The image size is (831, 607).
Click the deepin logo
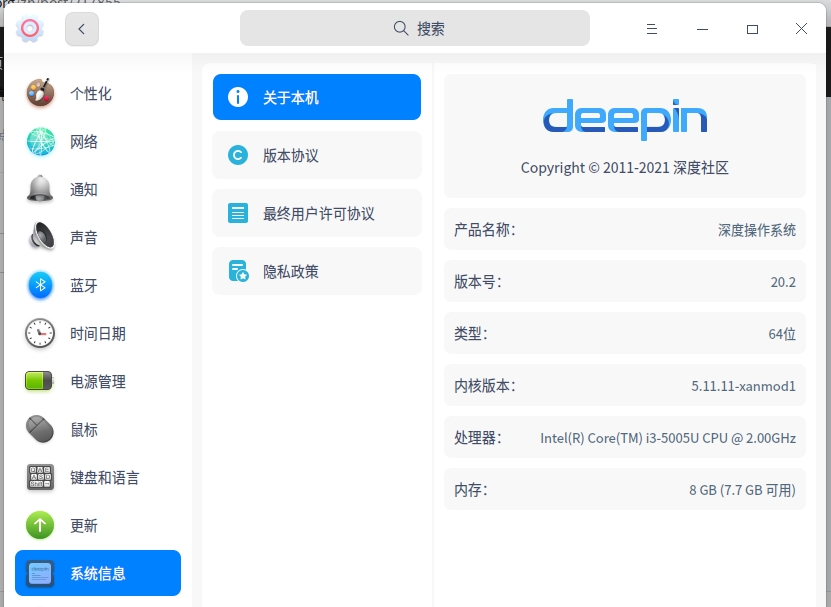[x=625, y=119]
